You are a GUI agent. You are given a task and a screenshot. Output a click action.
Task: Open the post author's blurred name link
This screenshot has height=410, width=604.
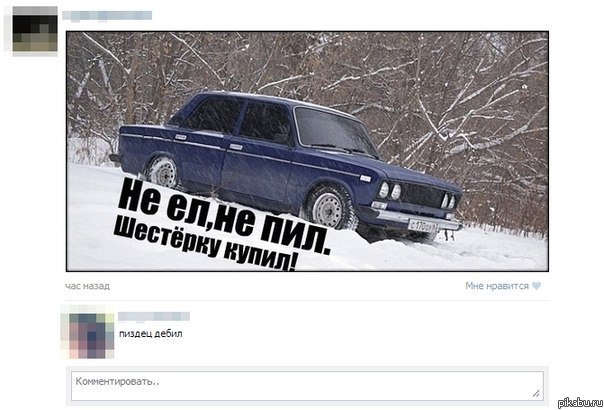[107, 15]
